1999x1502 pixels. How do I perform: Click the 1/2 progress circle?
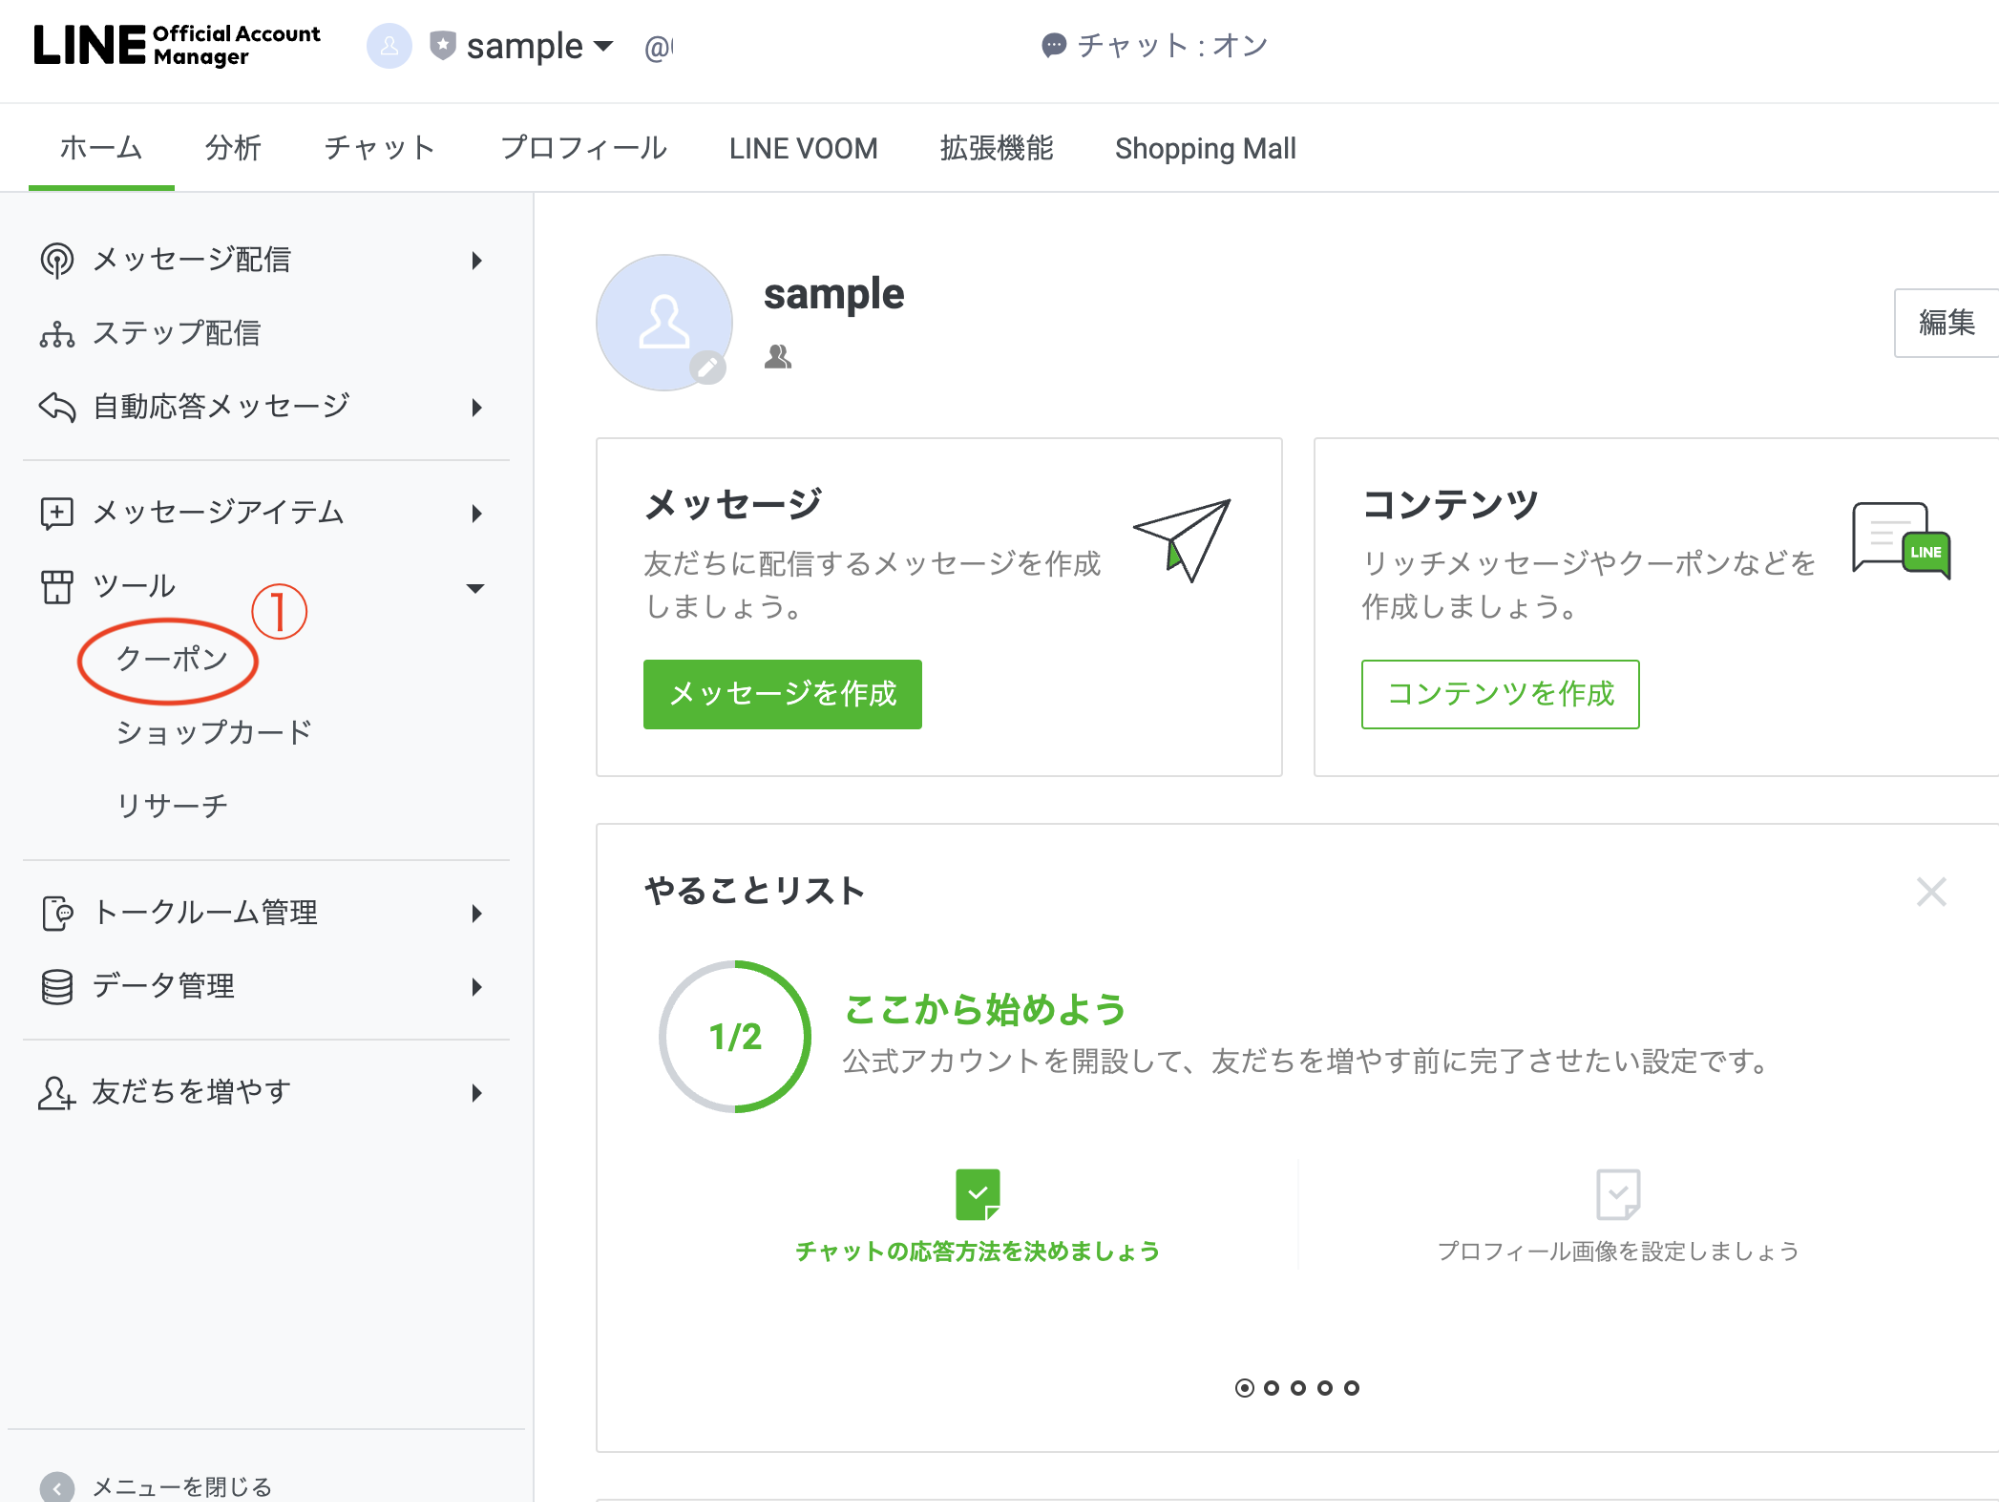(x=735, y=1037)
